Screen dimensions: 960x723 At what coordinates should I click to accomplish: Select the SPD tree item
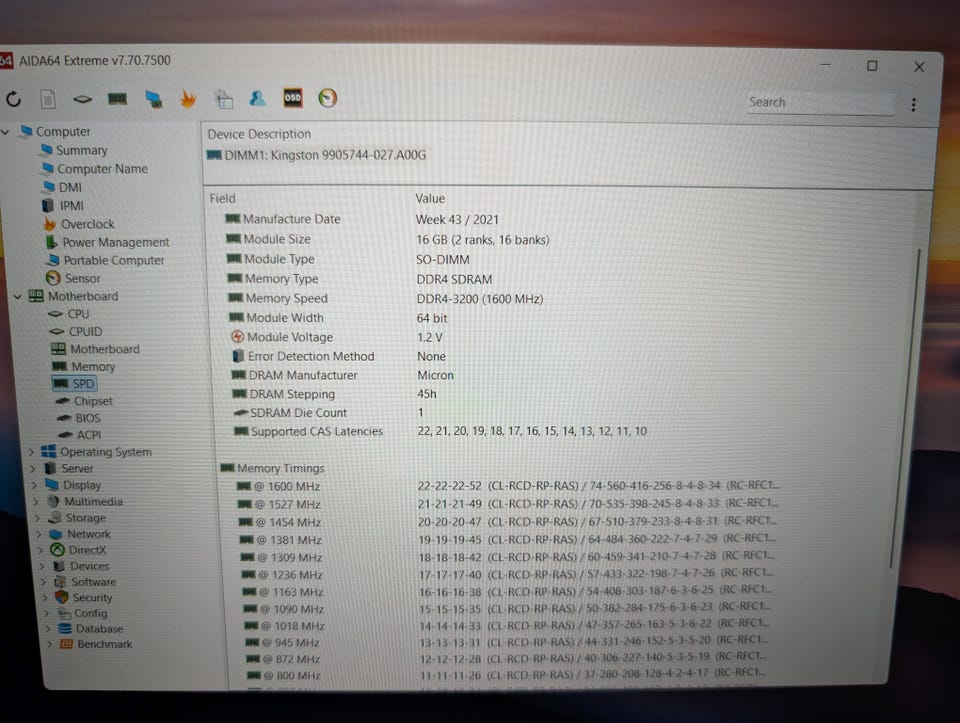(x=75, y=384)
